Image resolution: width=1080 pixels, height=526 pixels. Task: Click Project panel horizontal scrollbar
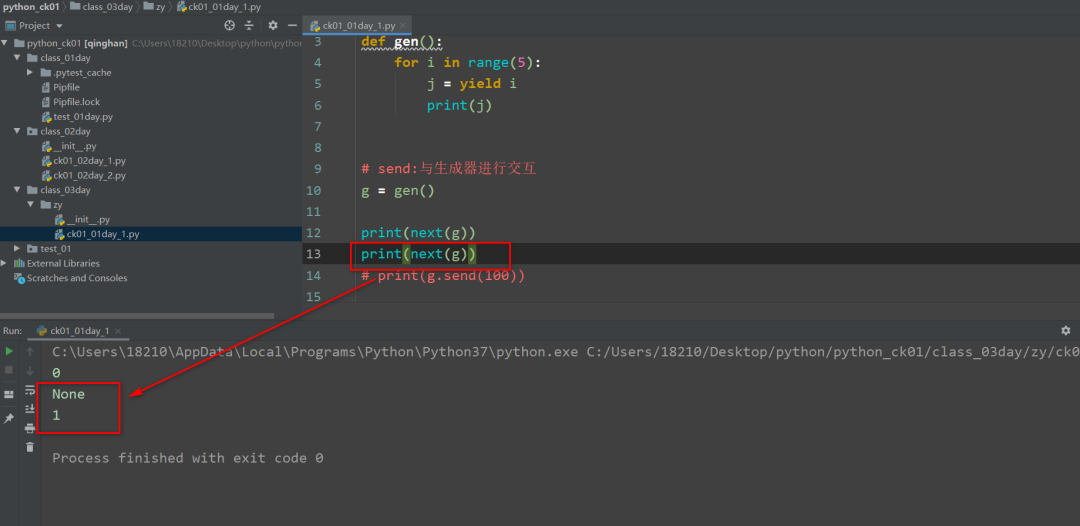tap(137, 316)
